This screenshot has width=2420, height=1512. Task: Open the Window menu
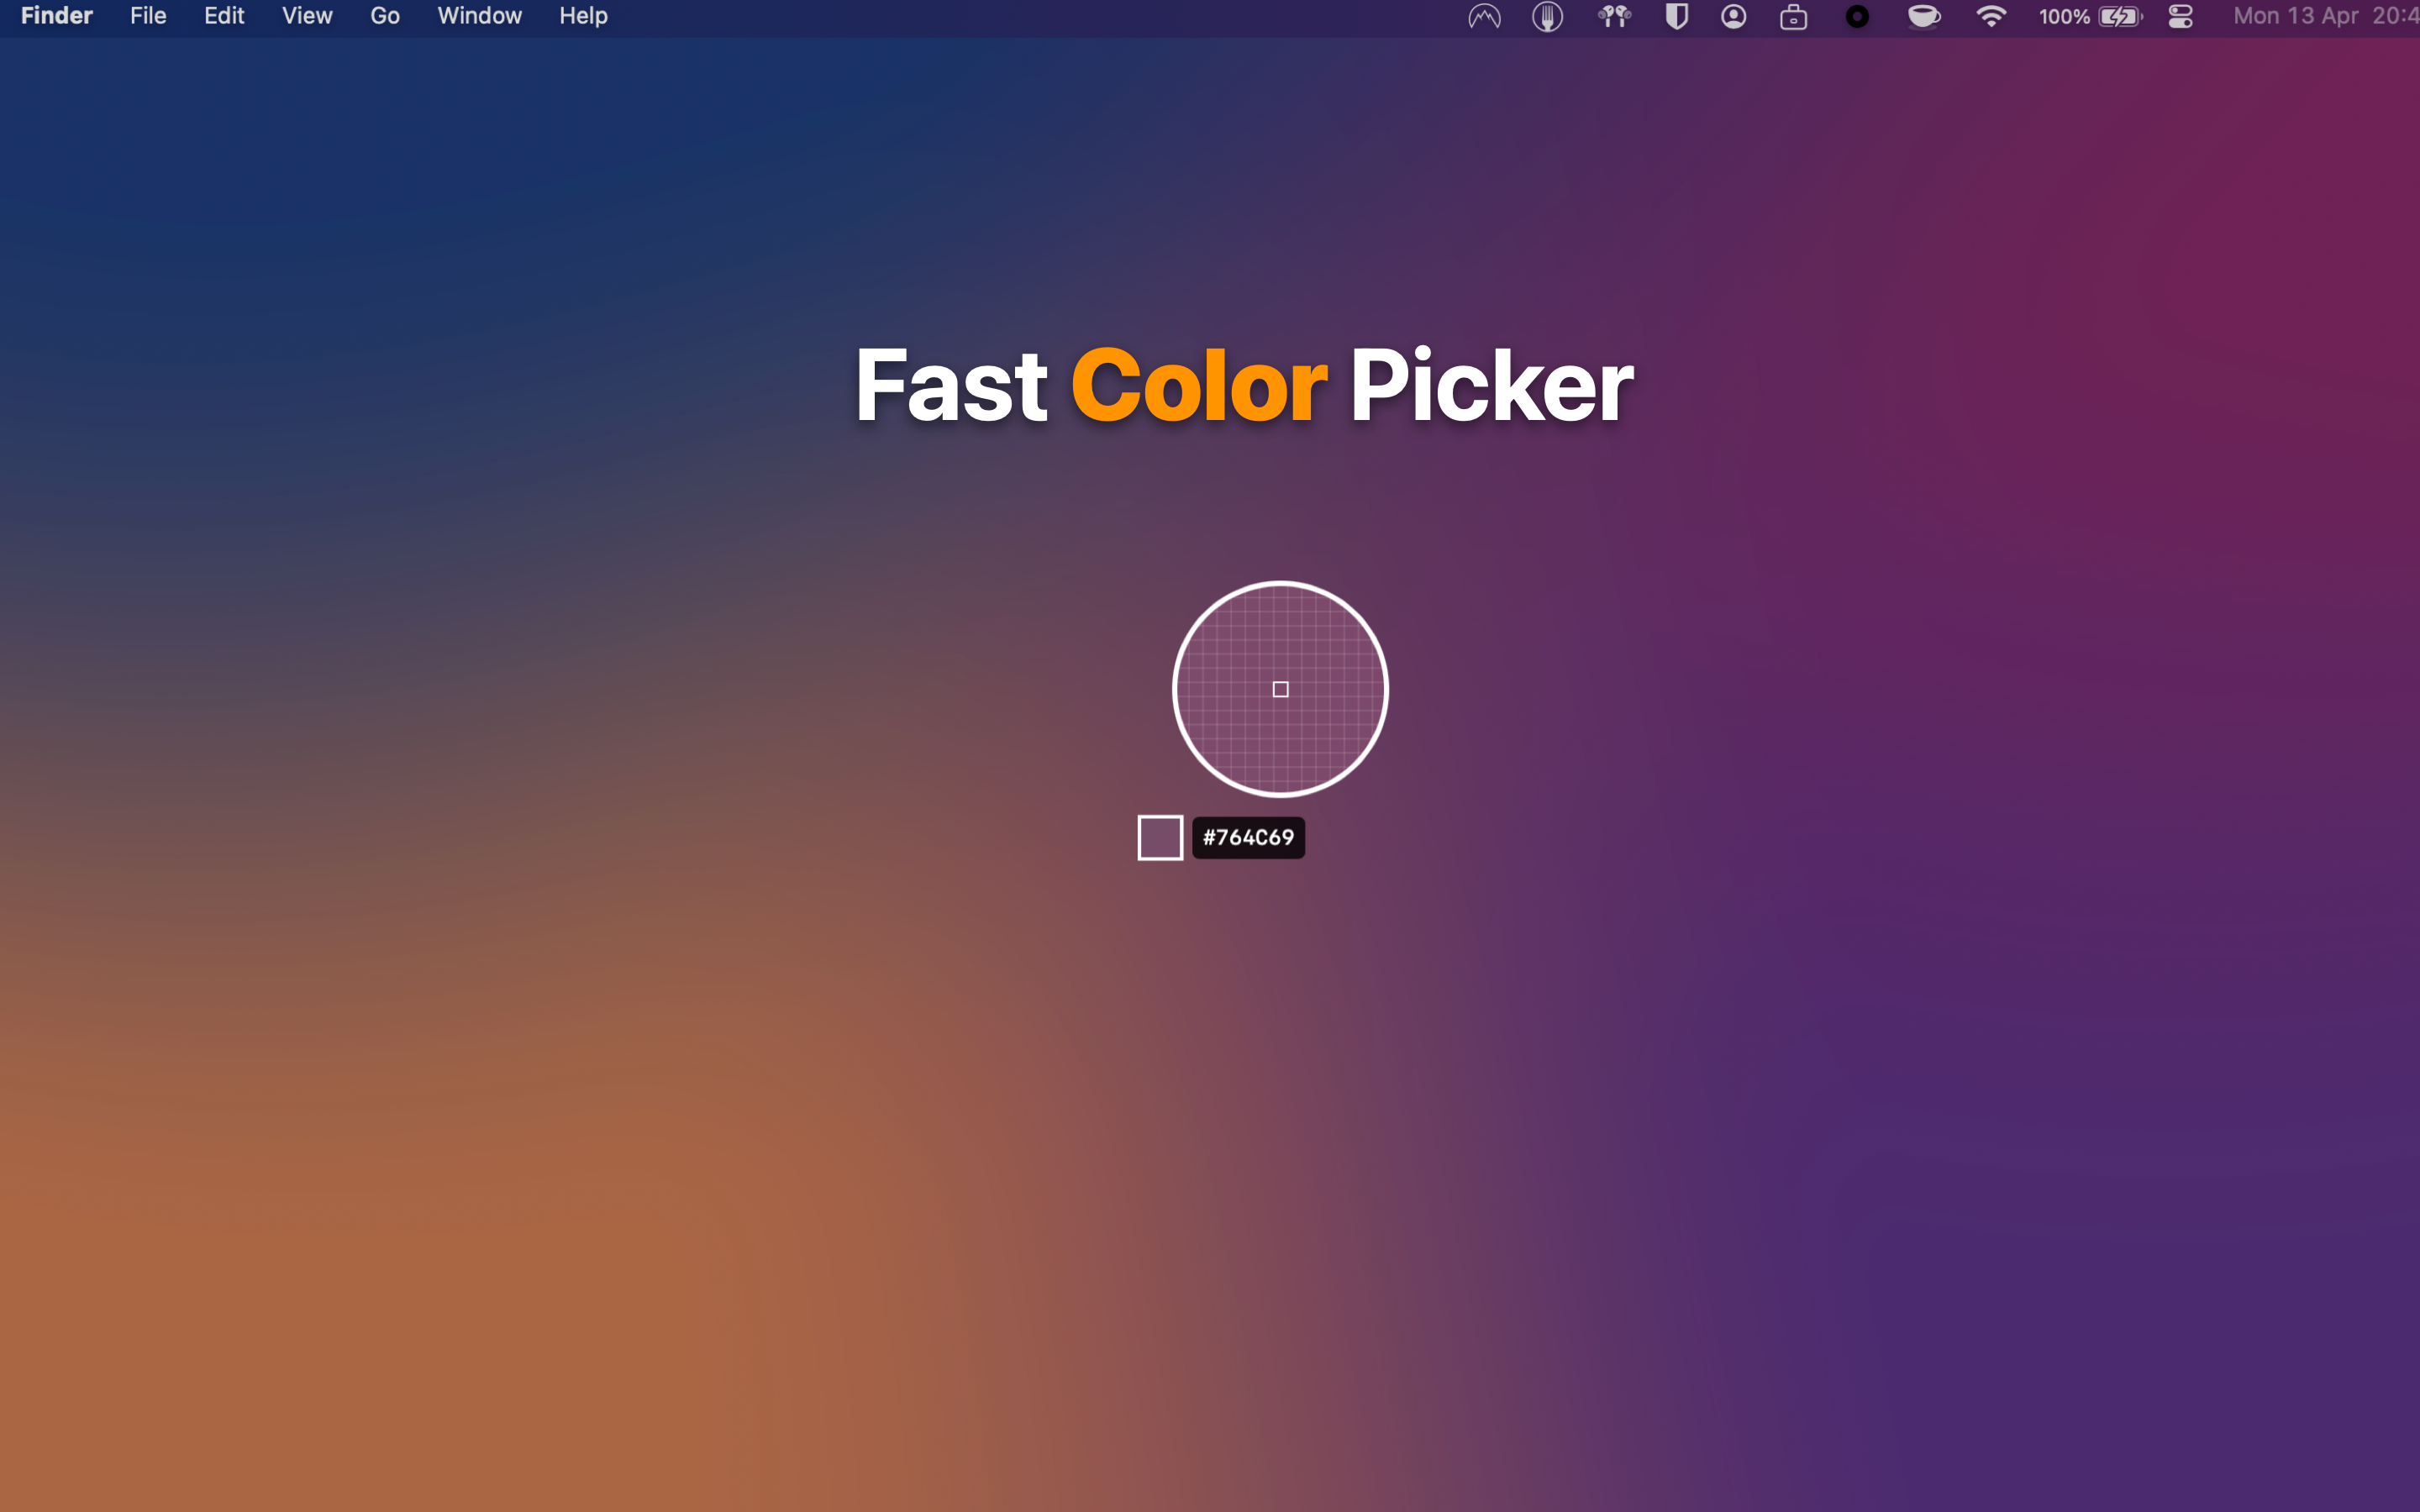[x=479, y=16]
